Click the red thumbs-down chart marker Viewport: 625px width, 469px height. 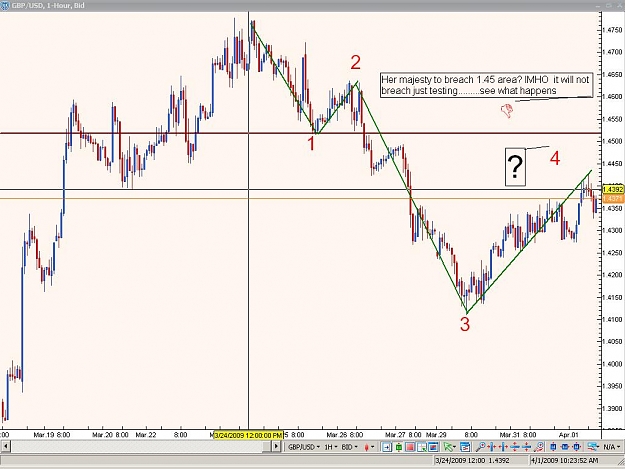click(507, 110)
